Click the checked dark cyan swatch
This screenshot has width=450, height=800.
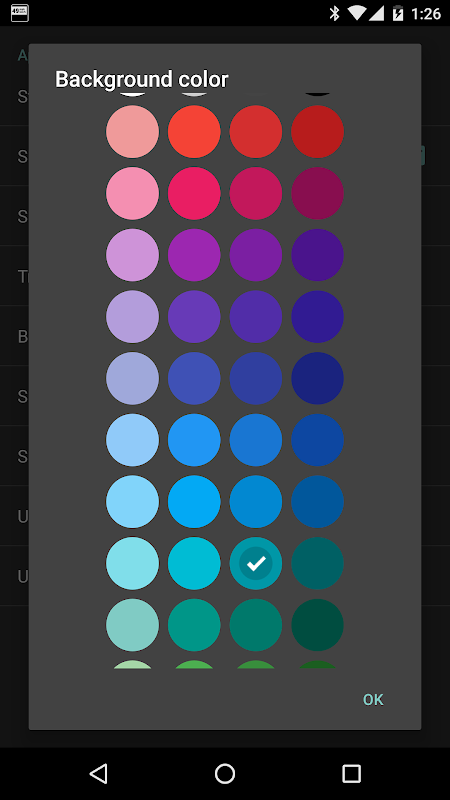256,564
